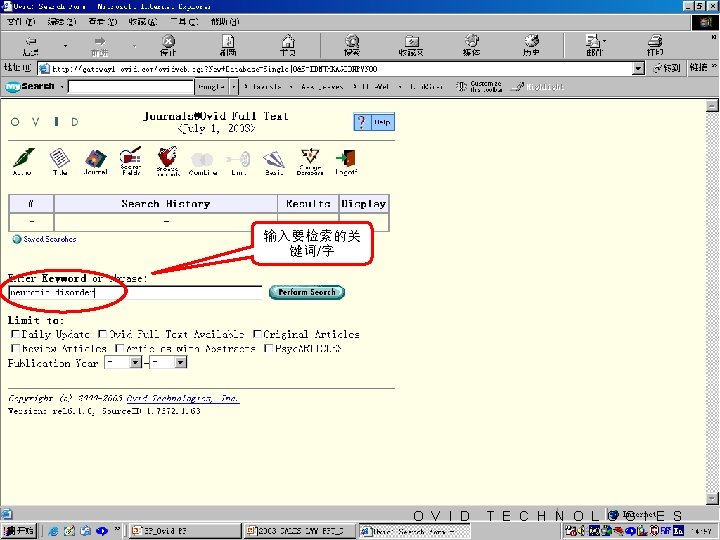The width and height of the screenshot is (720, 540).
Task: Open the Ovid Technologies, Inc. link
Action: click(183, 398)
